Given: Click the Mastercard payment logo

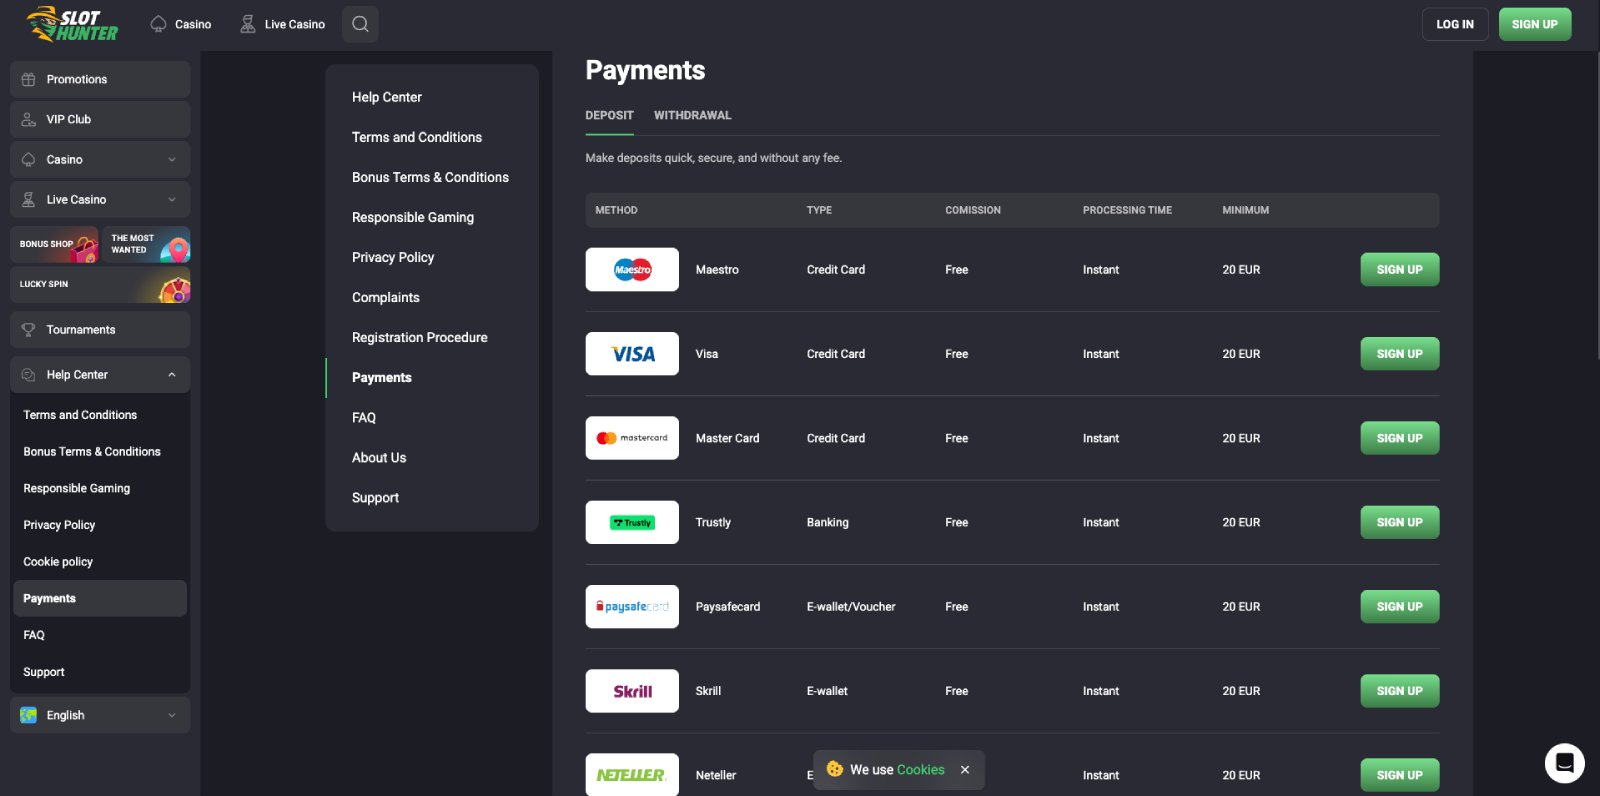Looking at the screenshot, I should [x=632, y=438].
